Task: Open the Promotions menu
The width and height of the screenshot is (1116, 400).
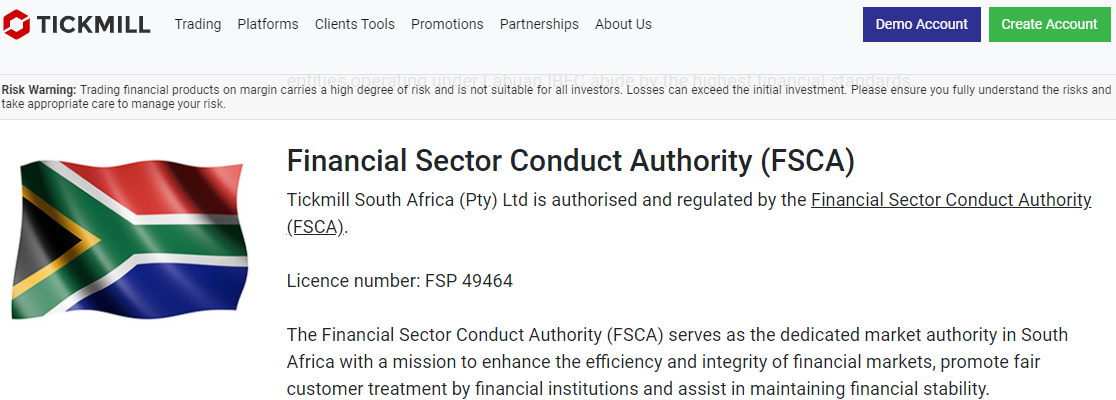Action: click(447, 24)
